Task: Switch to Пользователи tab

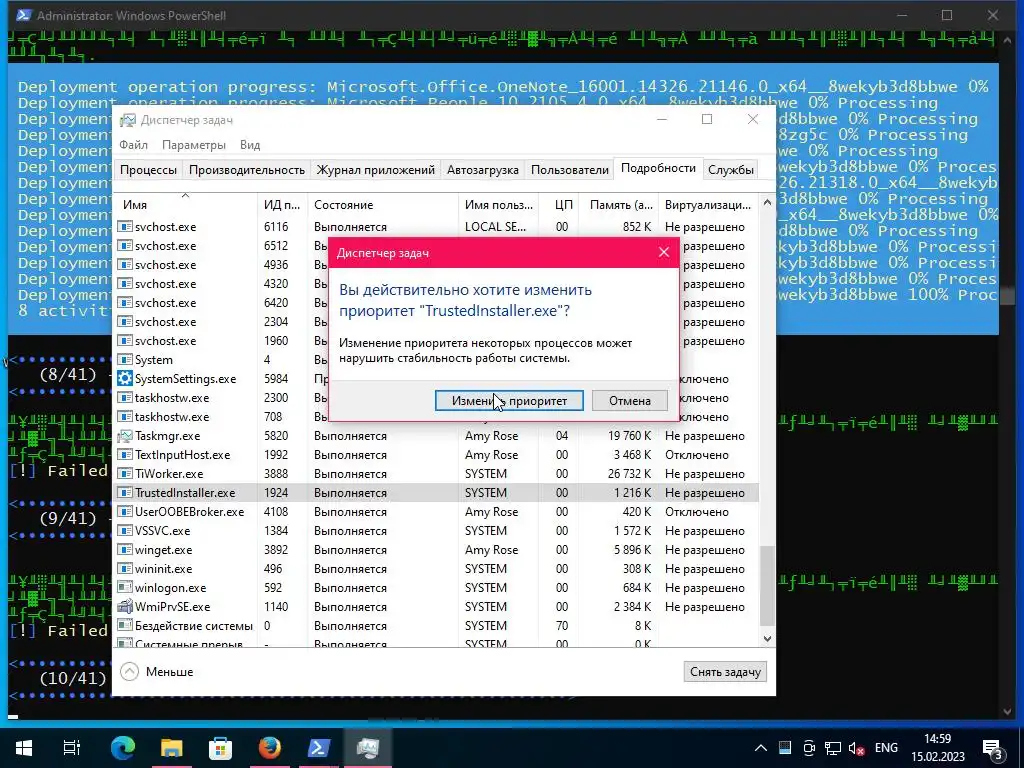Action: [x=569, y=170]
